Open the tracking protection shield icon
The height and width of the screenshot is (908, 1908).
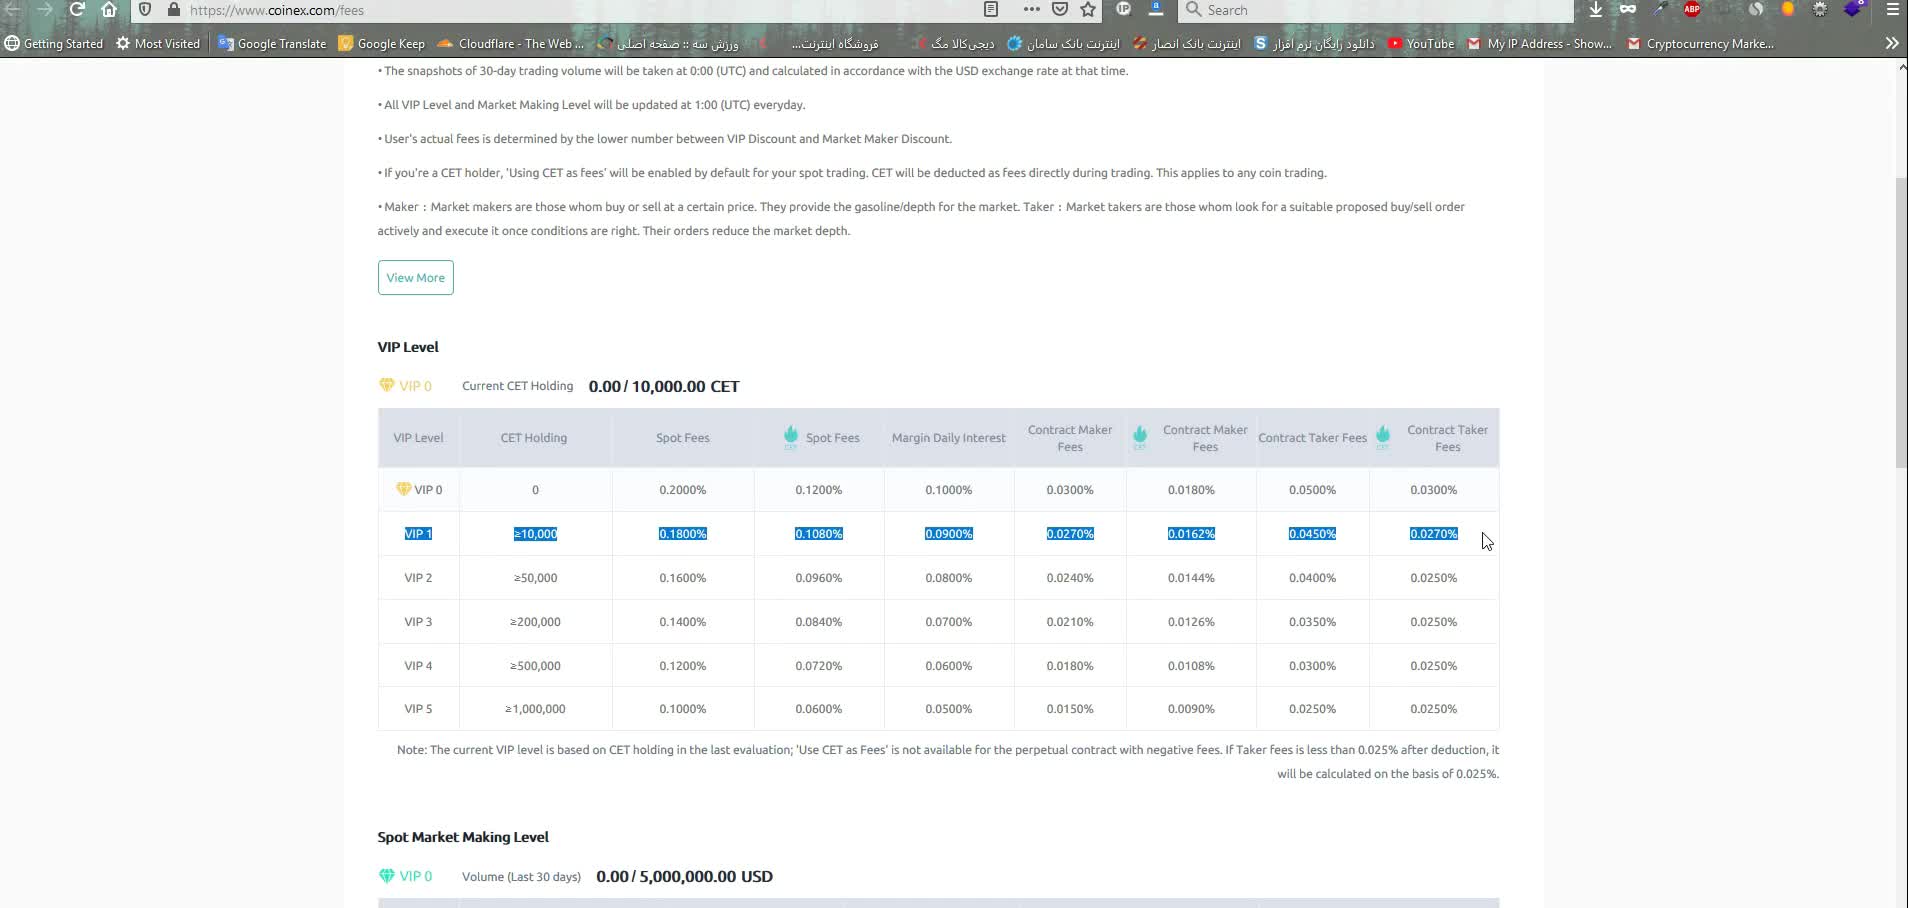click(145, 10)
